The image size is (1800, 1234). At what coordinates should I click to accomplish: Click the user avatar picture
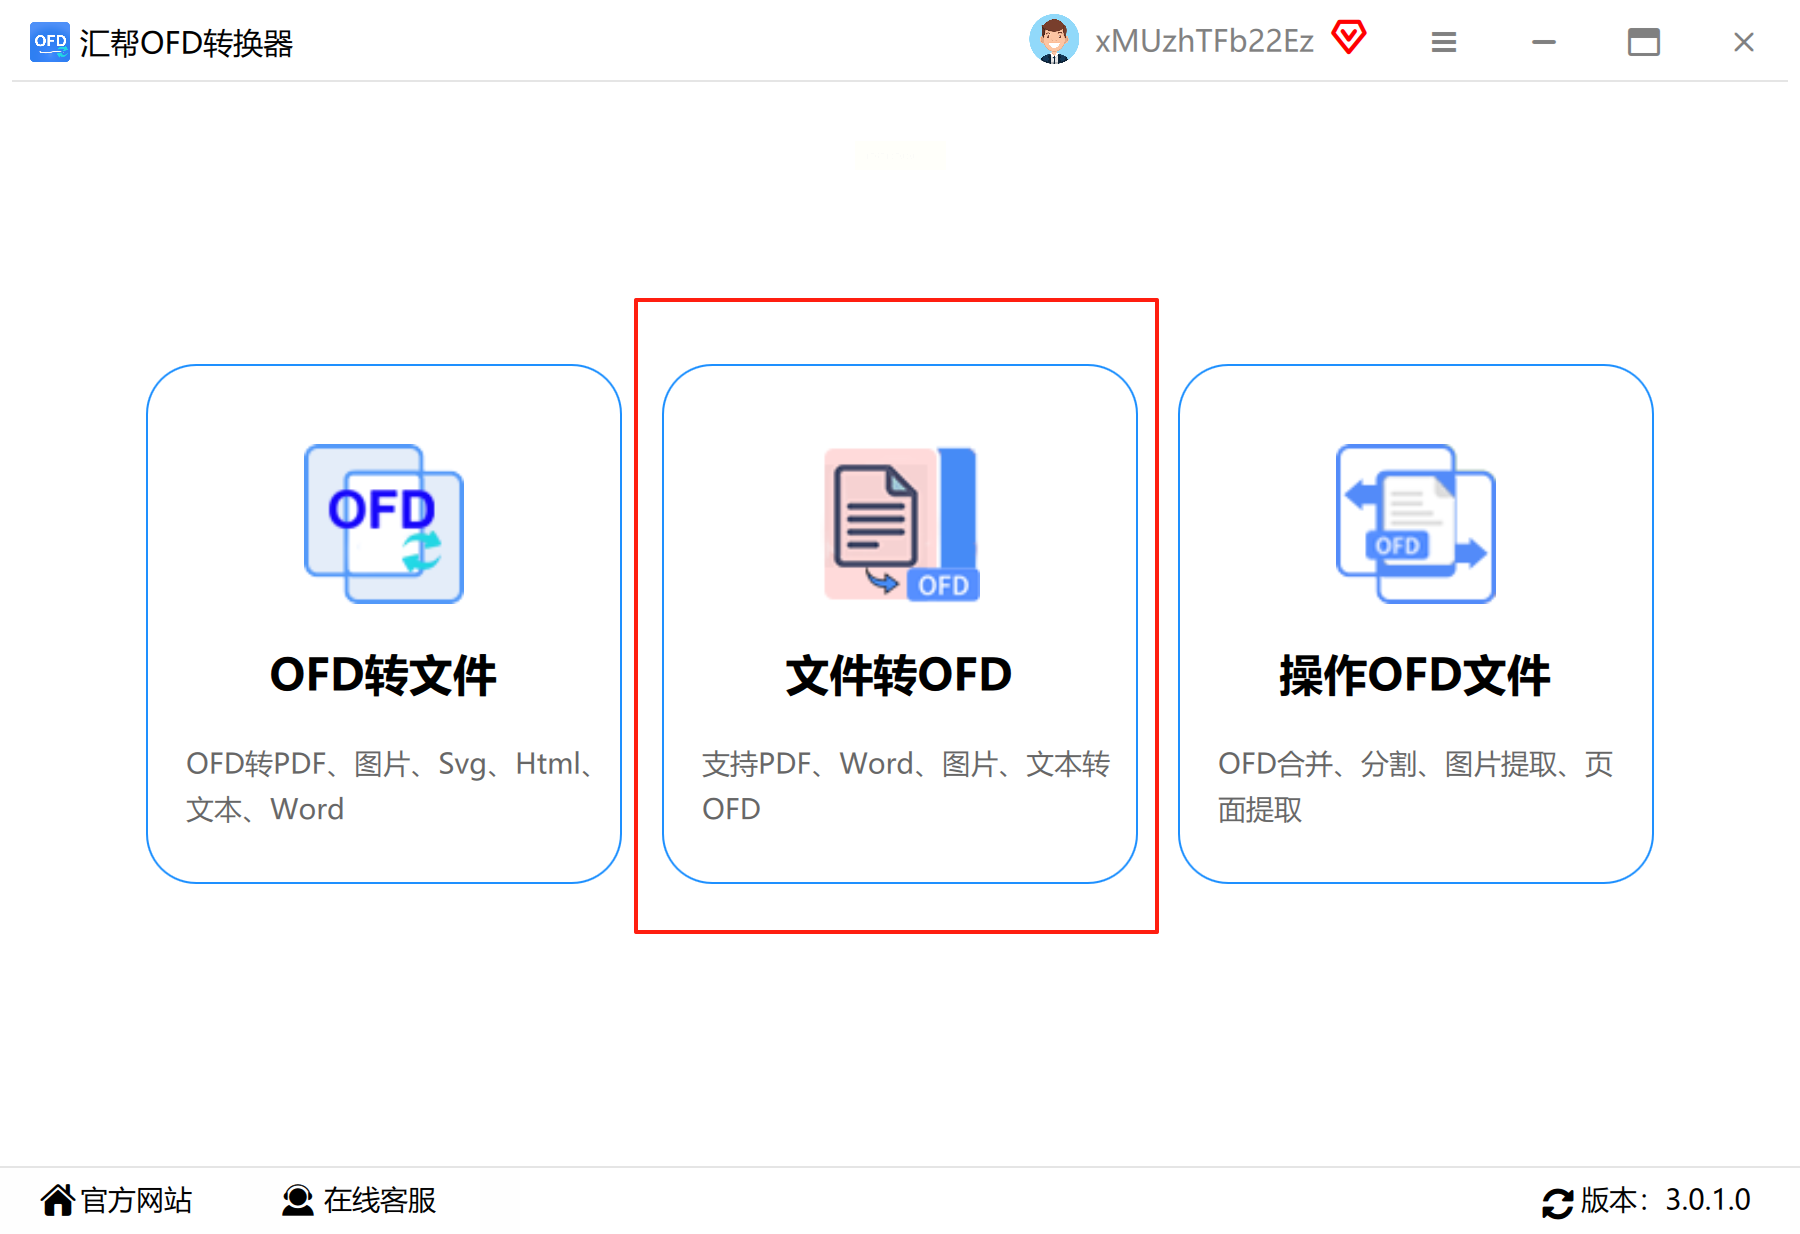[1054, 40]
